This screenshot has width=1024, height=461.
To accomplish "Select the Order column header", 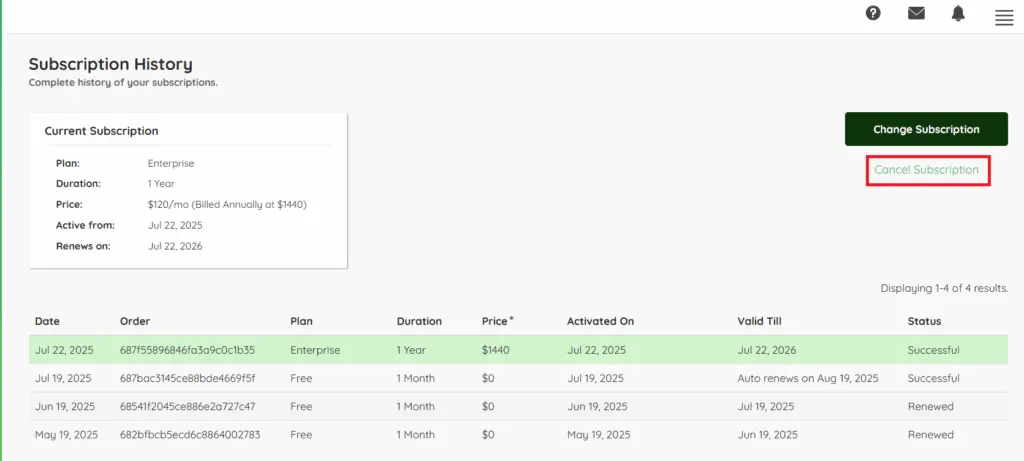I will click(x=134, y=321).
